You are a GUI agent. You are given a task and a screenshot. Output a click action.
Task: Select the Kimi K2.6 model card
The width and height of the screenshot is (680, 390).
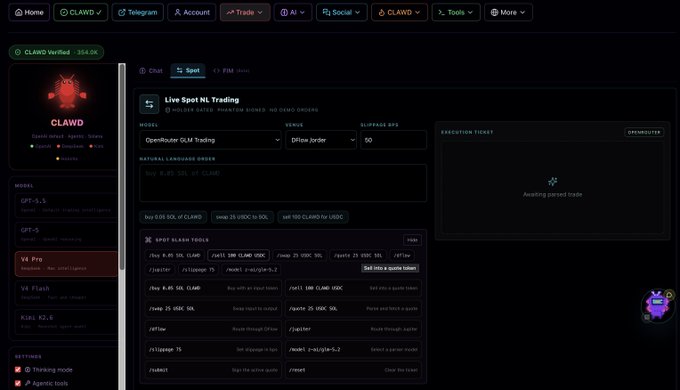66,322
